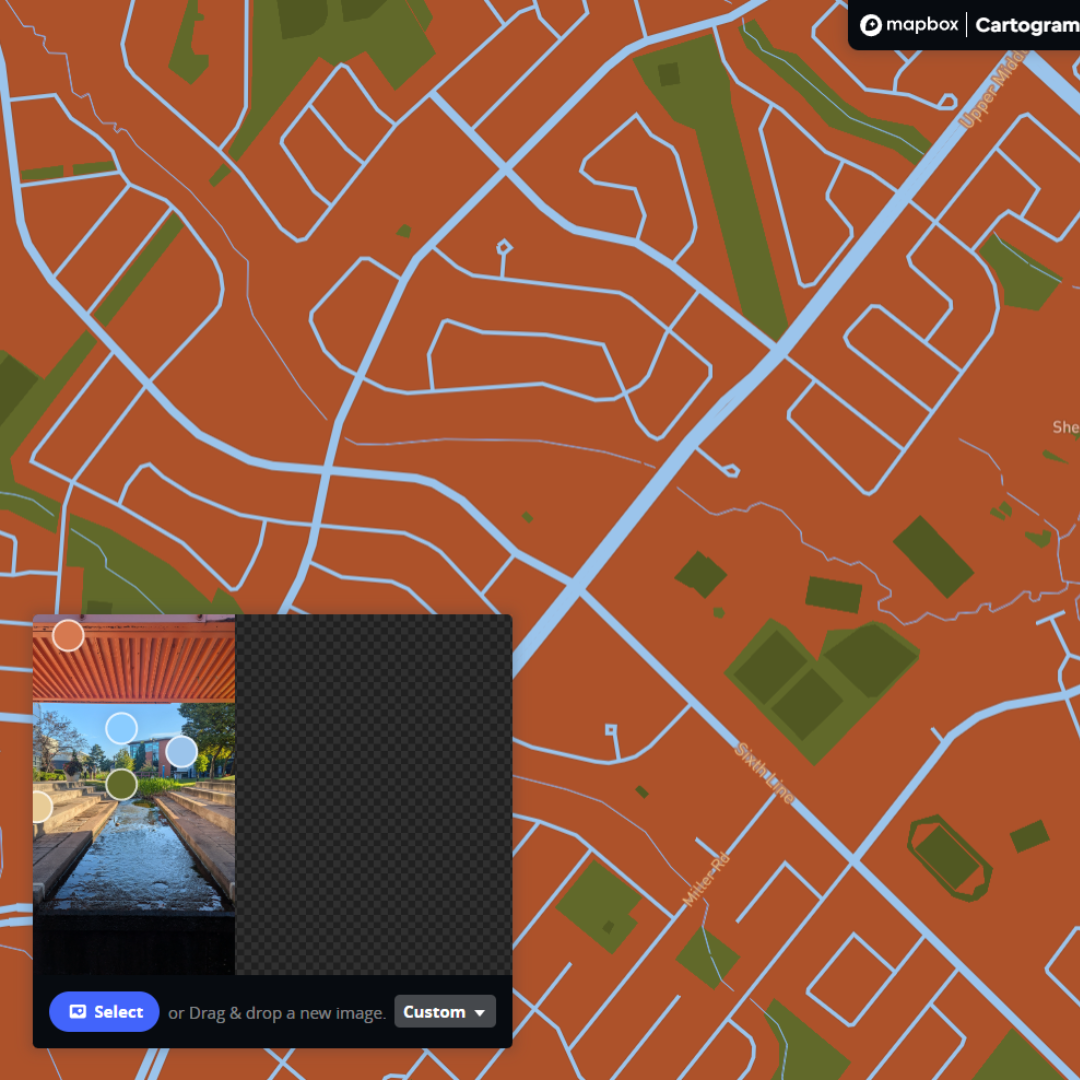Select the light sky-blue color picker circle
The width and height of the screenshot is (1080, 1080).
pyautogui.click(x=121, y=728)
